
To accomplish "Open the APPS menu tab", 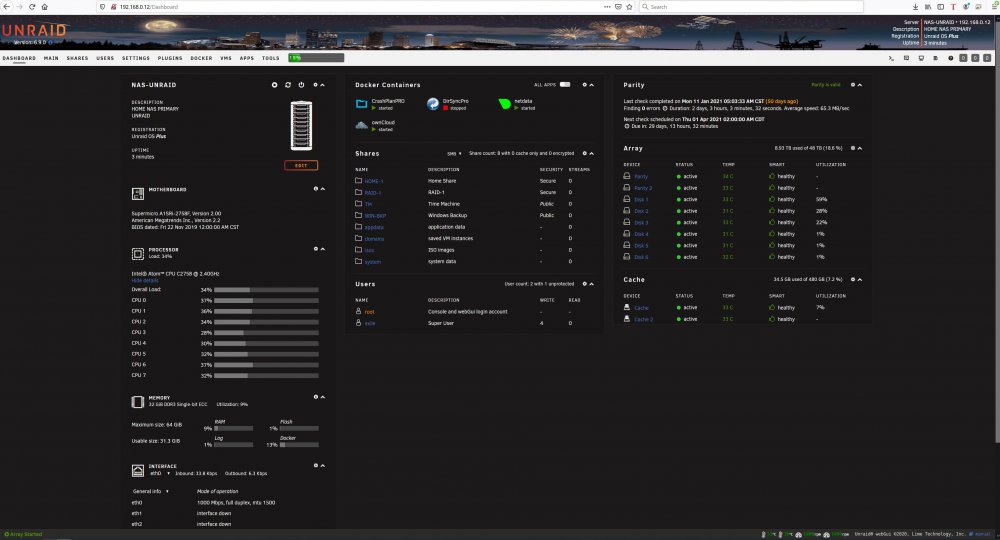I will (247, 58).
